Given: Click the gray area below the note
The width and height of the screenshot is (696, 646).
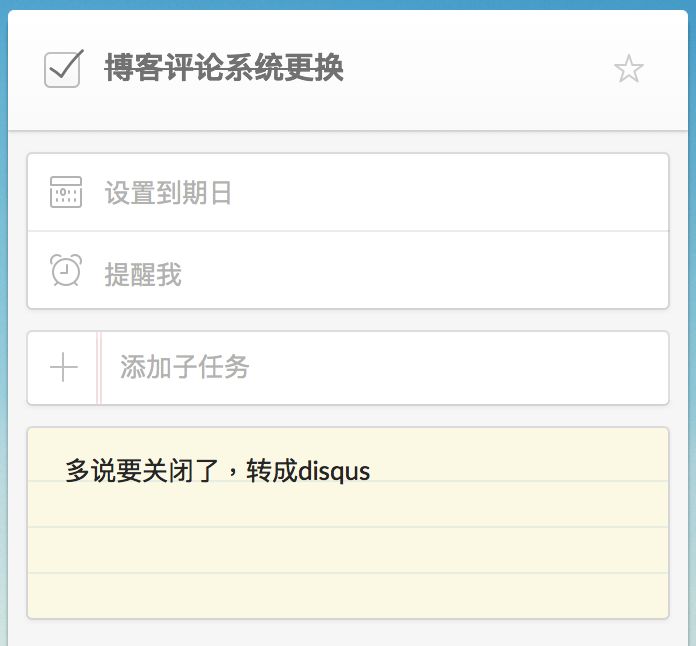Looking at the screenshot, I should click(x=347, y=633).
